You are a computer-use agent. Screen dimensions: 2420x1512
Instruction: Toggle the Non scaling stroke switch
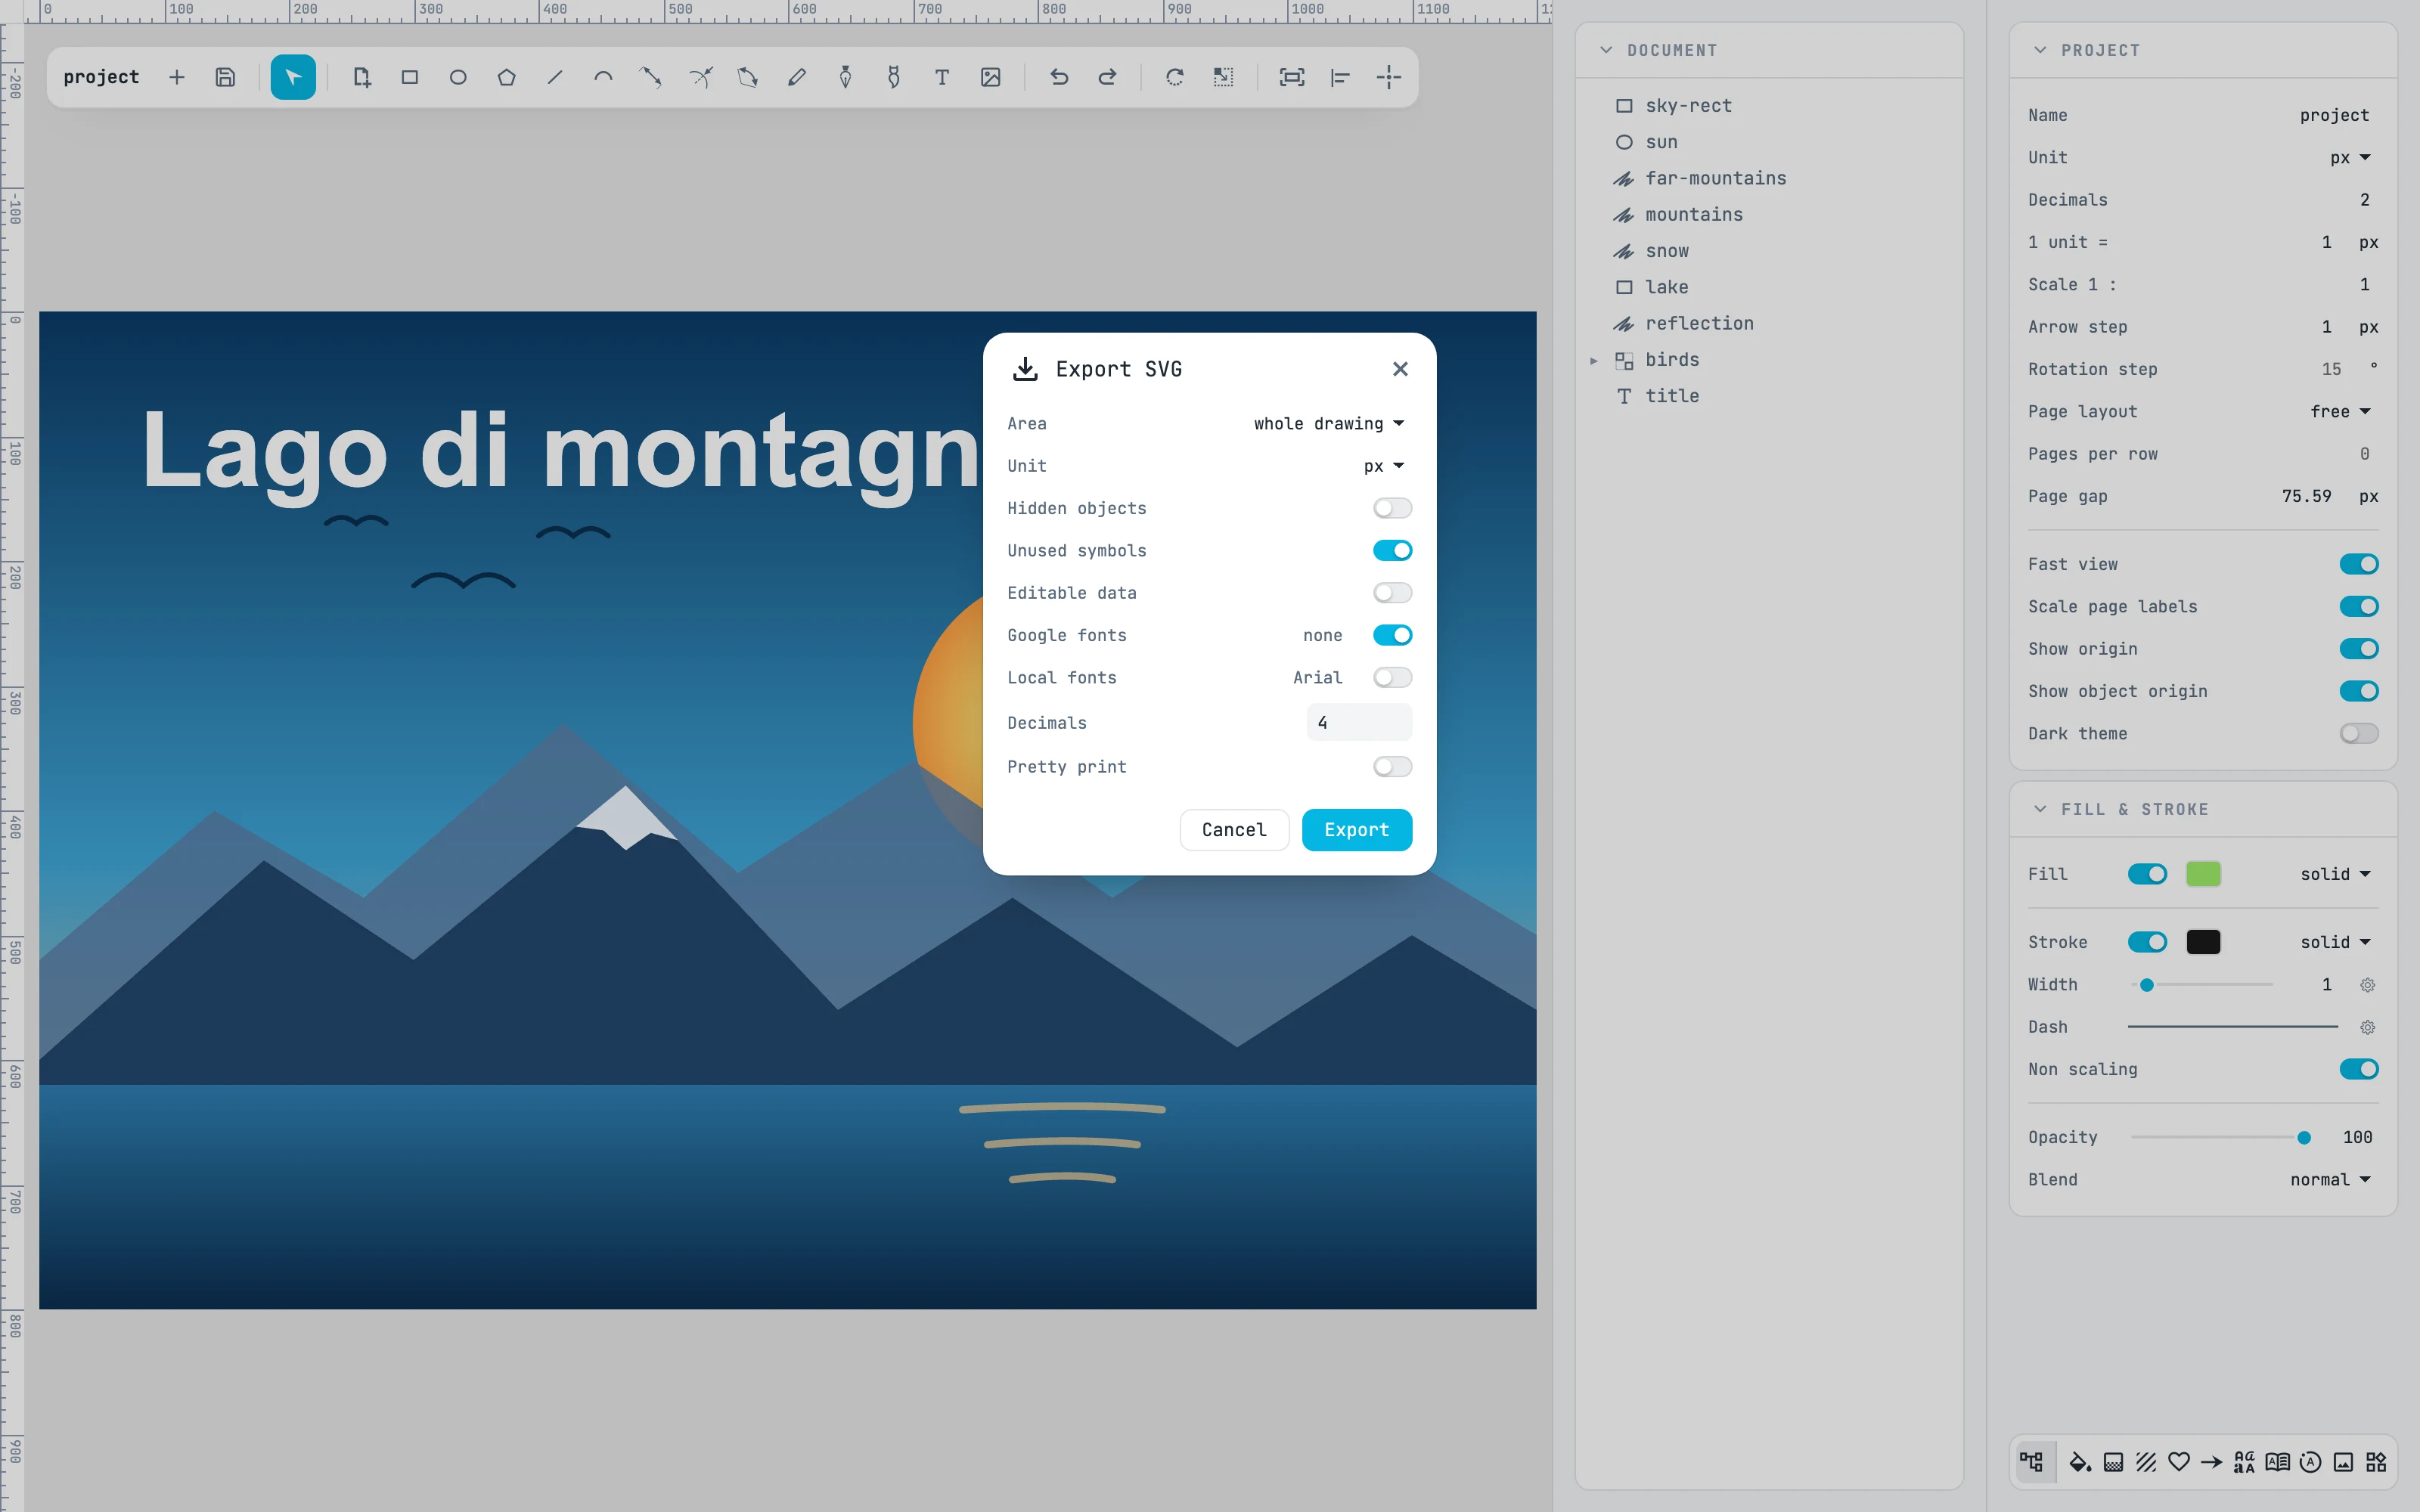2359,1069
